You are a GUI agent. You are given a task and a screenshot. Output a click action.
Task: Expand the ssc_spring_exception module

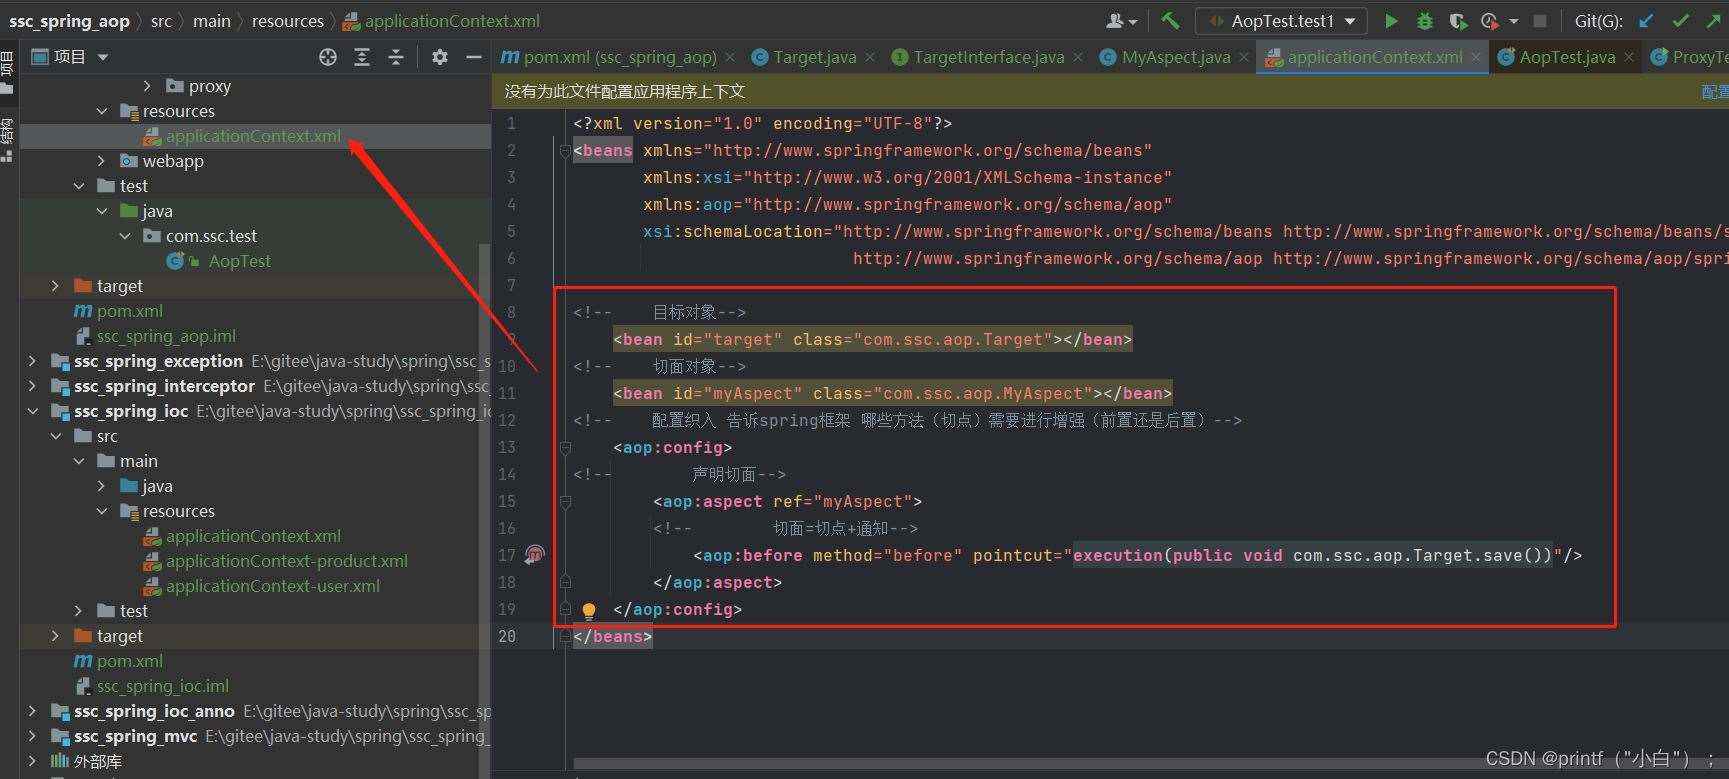pyautogui.click(x=33, y=361)
